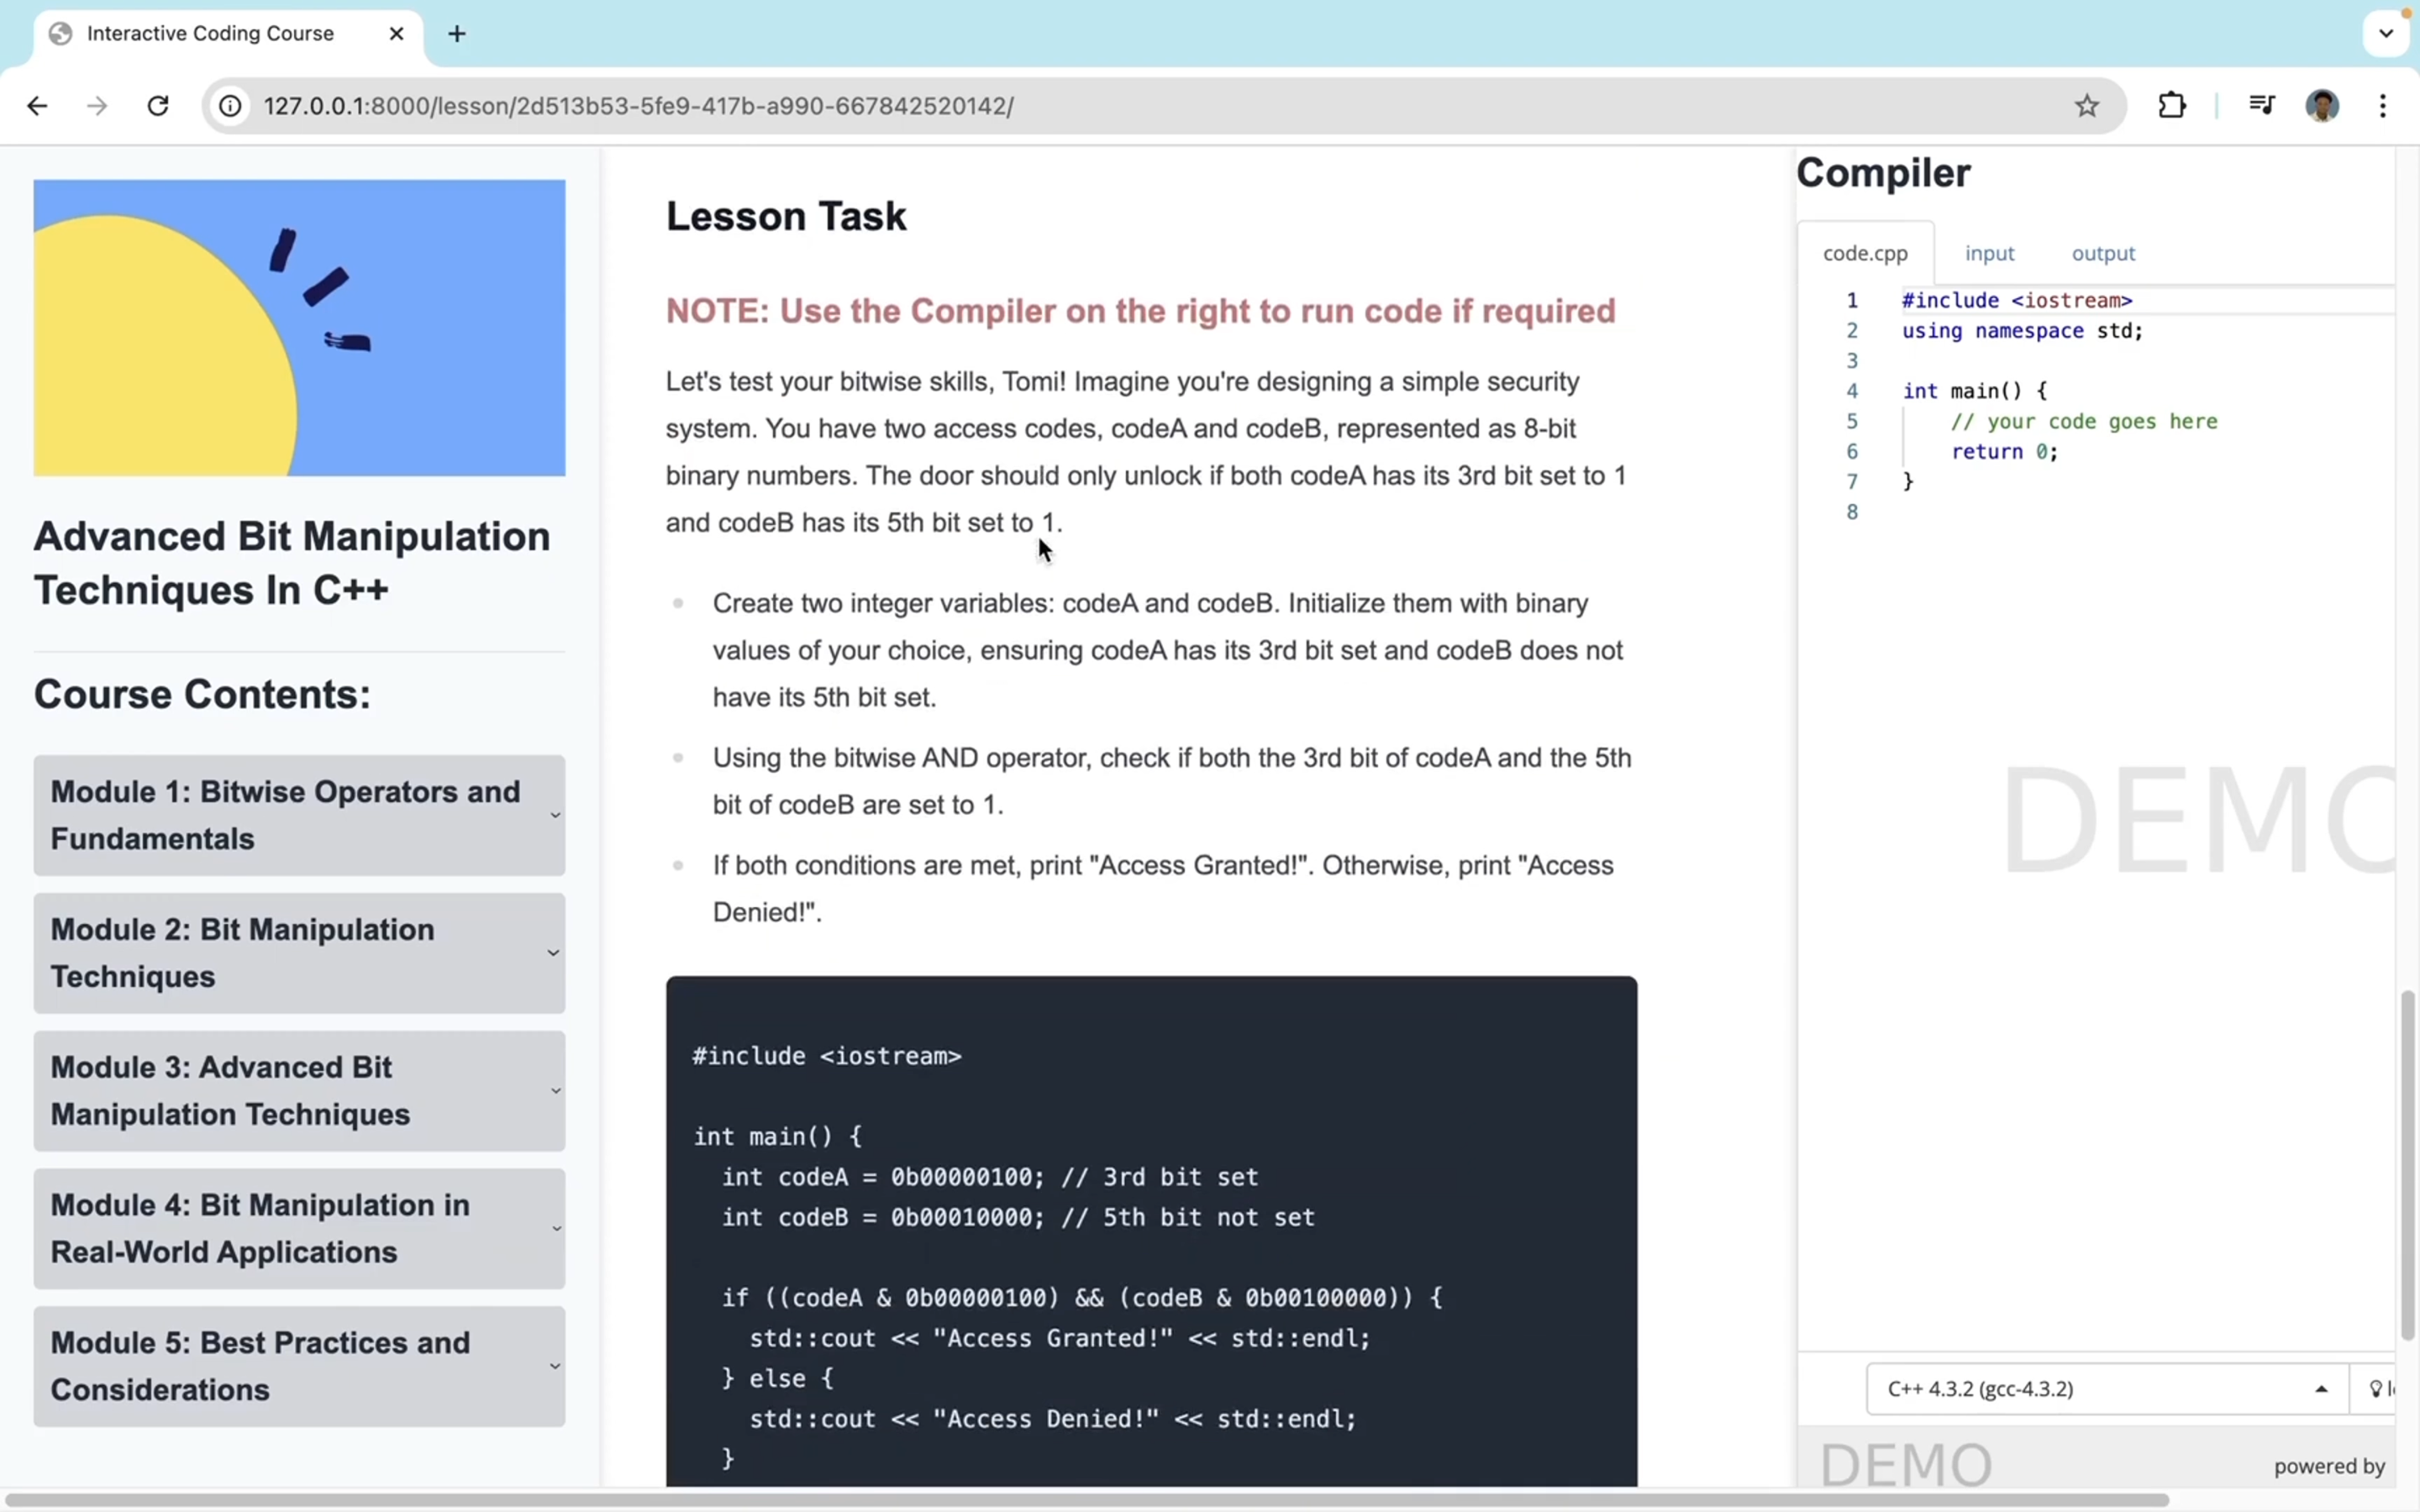
Task: Expand Module 3: Advanced Bit Manipulation Techniques
Action: pyautogui.click(x=299, y=1091)
